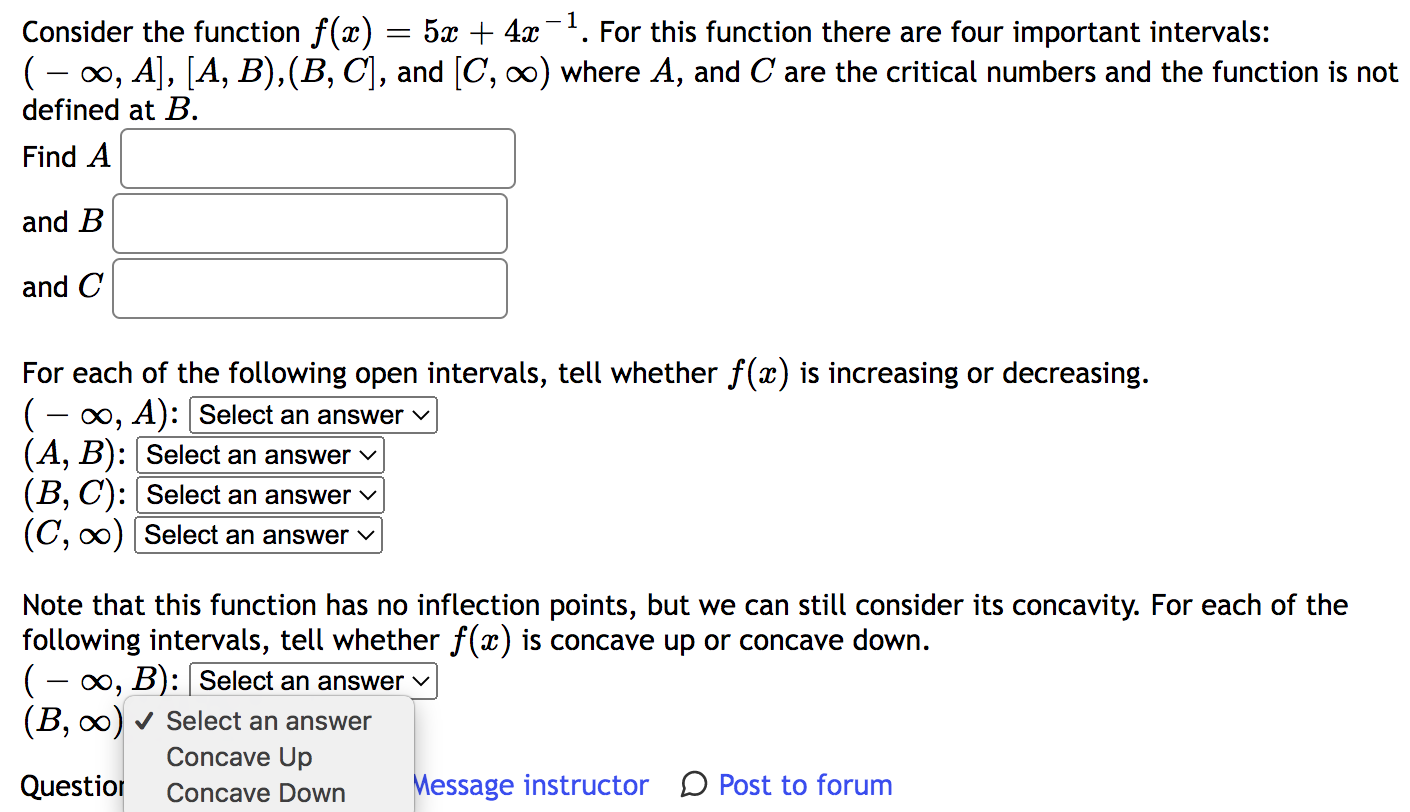Click the checkmark beside Select an answer

click(x=144, y=721)
